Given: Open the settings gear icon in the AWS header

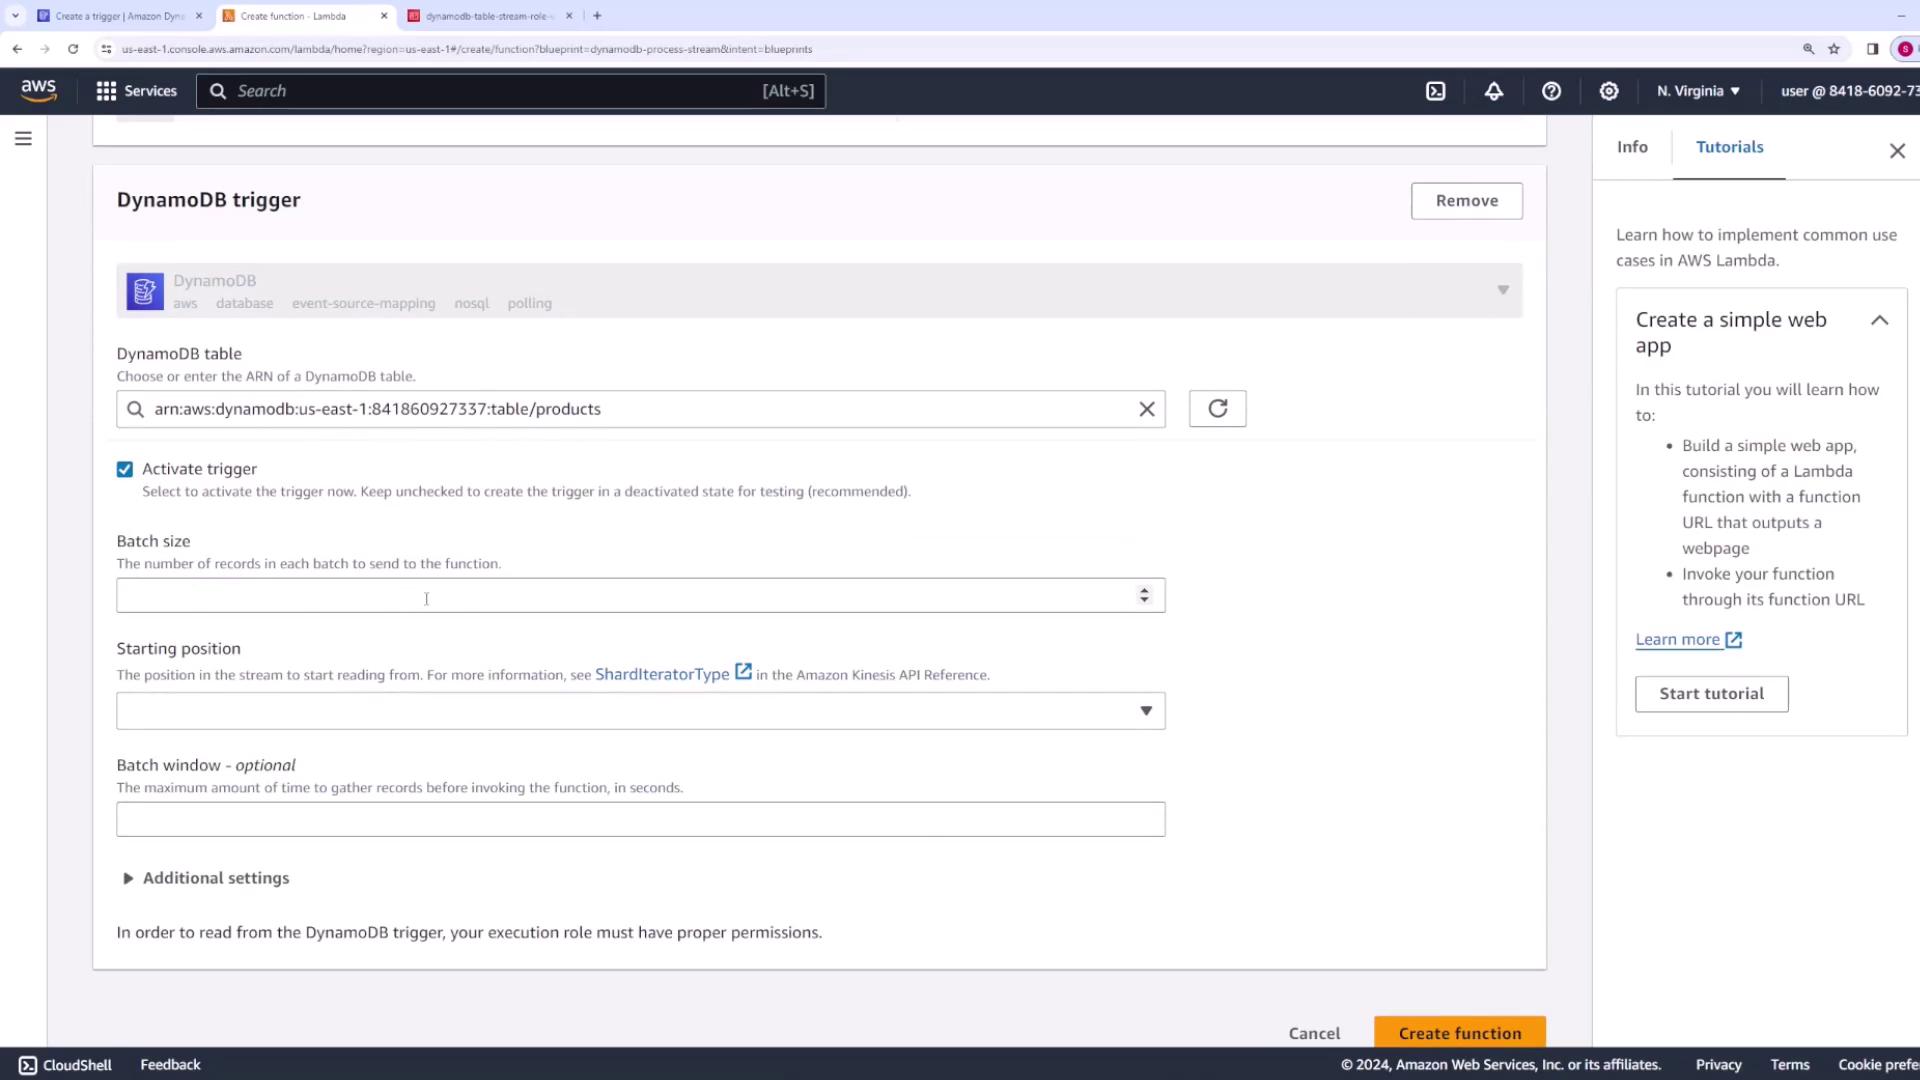Looking at the screenshot, I should coord(1608,91).
